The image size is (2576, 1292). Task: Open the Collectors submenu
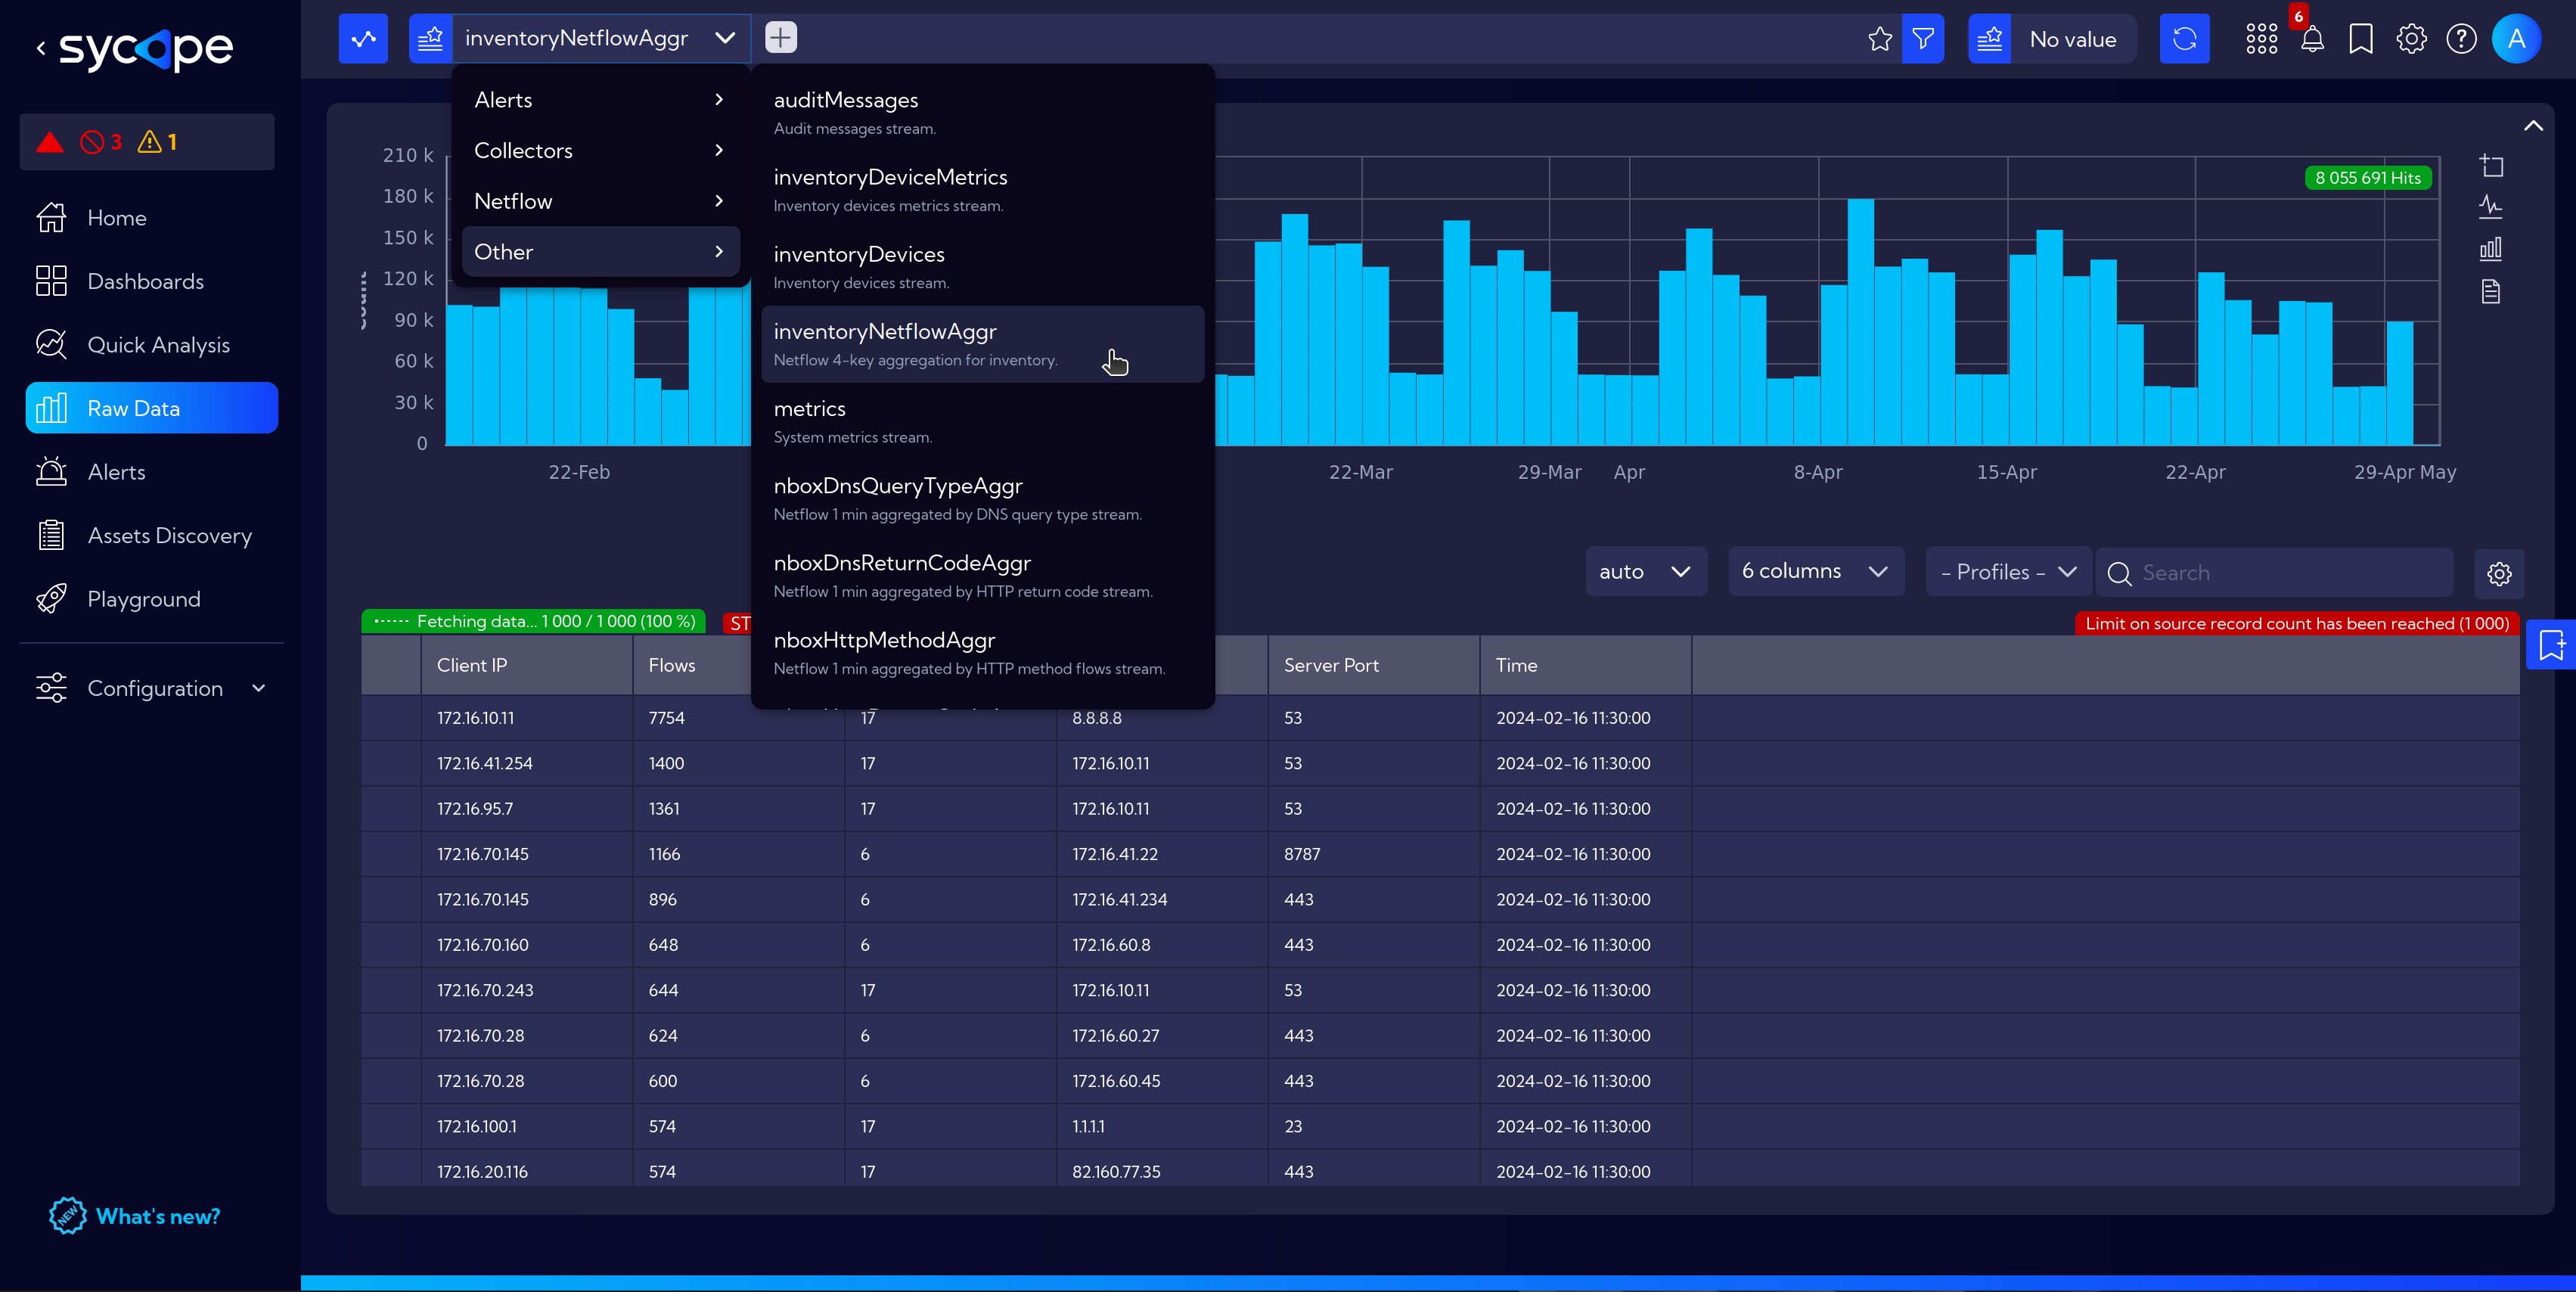[x=596, y=150]
